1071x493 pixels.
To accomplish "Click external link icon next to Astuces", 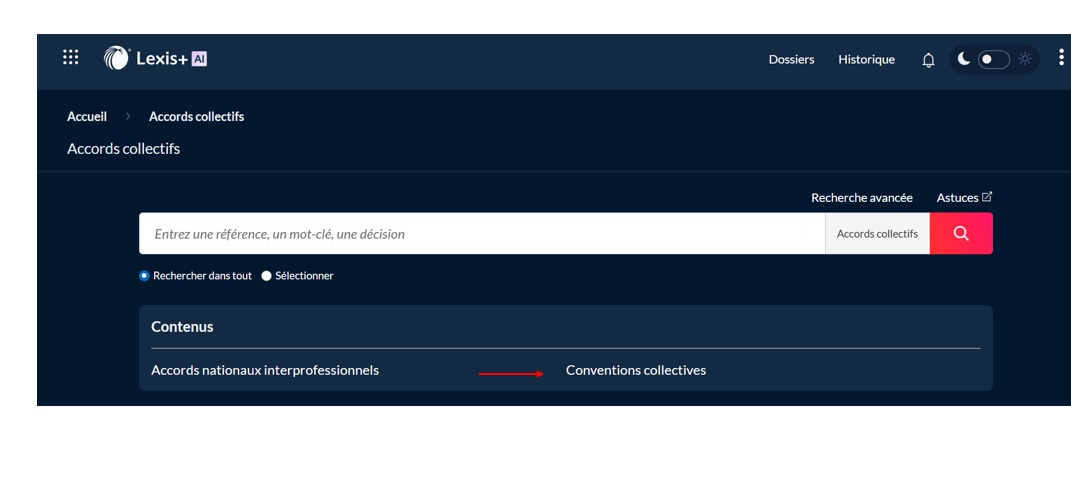I will click(x=987, y=197).
